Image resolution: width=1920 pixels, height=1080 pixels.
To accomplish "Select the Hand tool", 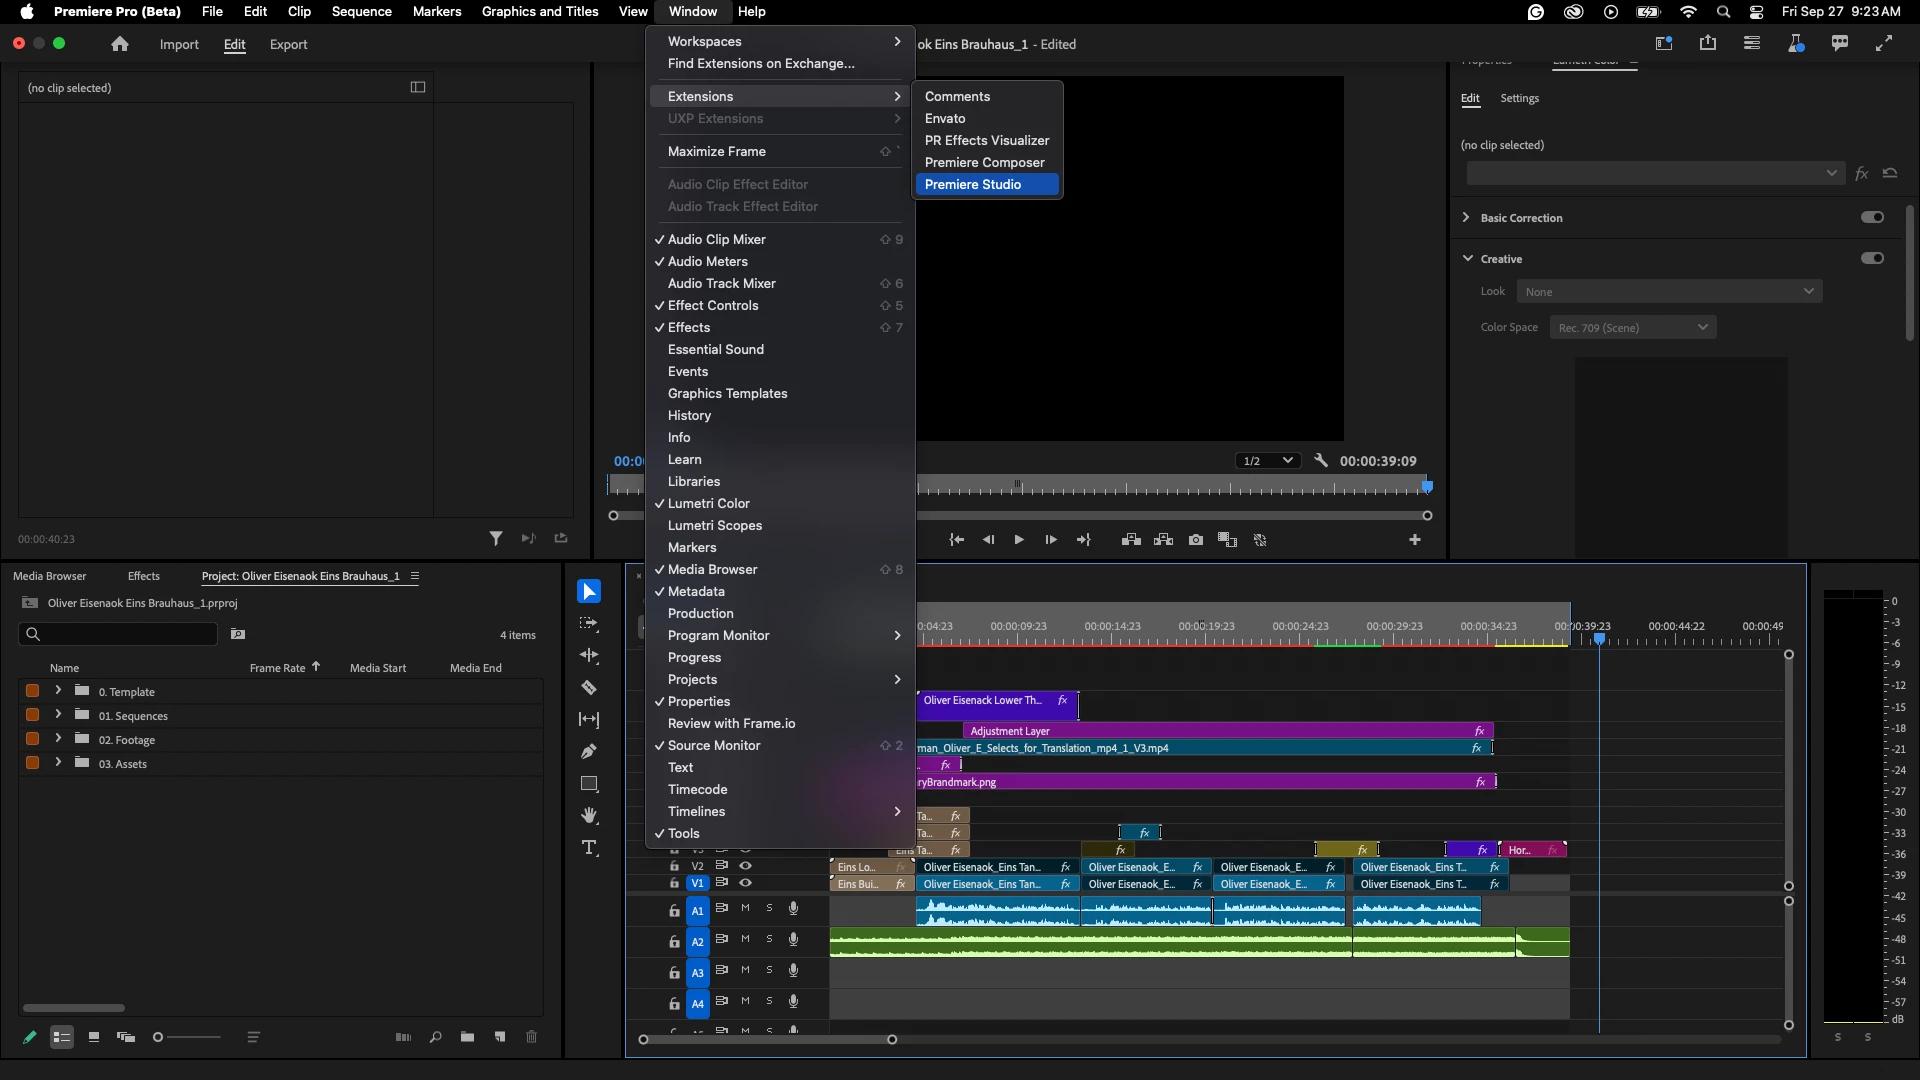I will coord(589,816).
